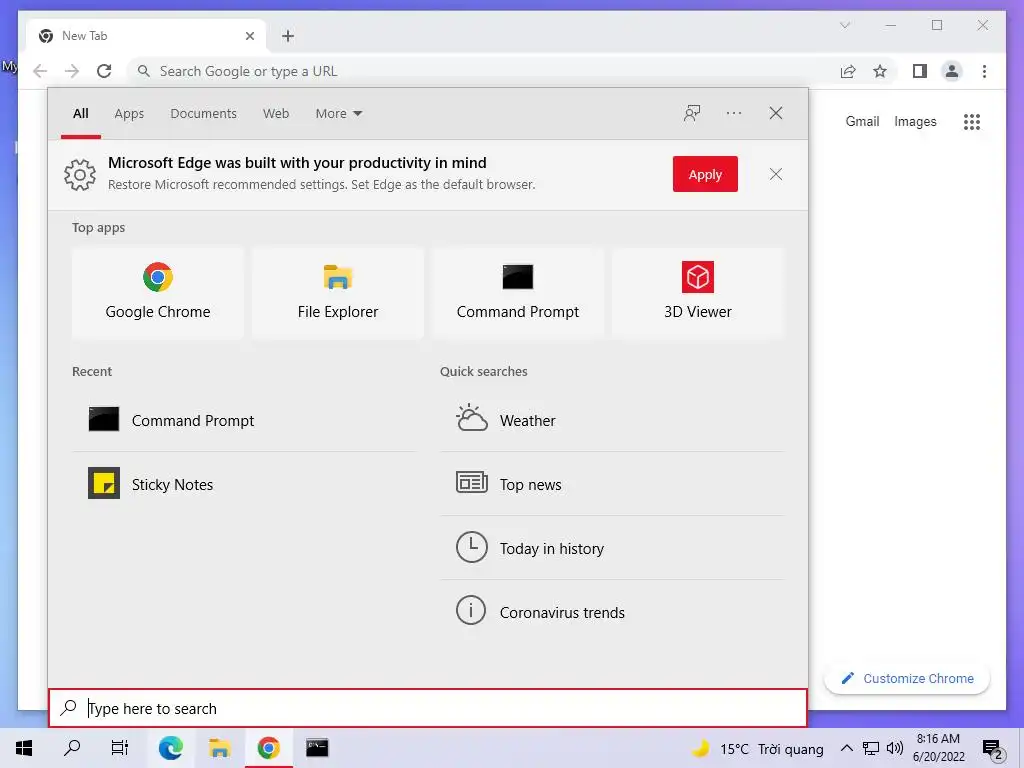The image size is (1024, 768).
Task: Dismiss the Microsoft Edge suggestion banner
Action: [775, 174]
